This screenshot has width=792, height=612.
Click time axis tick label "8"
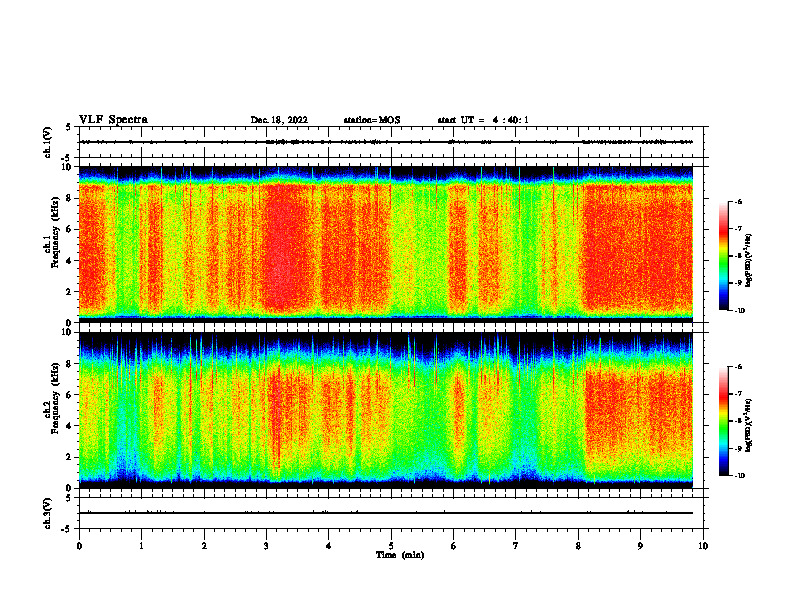click(x=578, y=546)
